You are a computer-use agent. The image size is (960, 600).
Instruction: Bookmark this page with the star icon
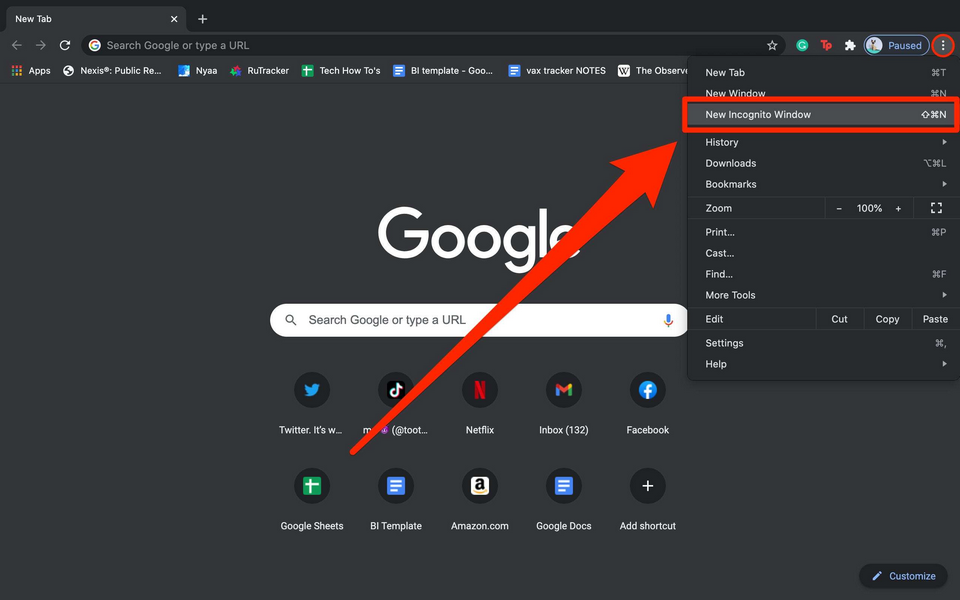[x=772, y=45]
